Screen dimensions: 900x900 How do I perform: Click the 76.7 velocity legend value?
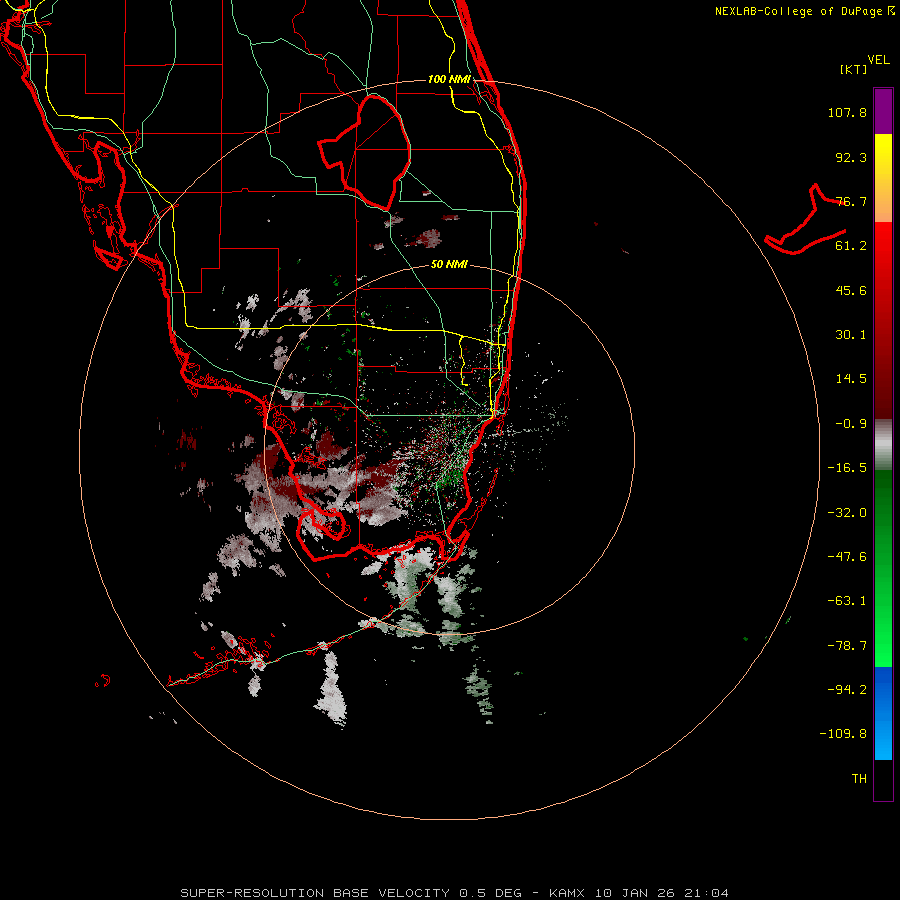point(851,201)
